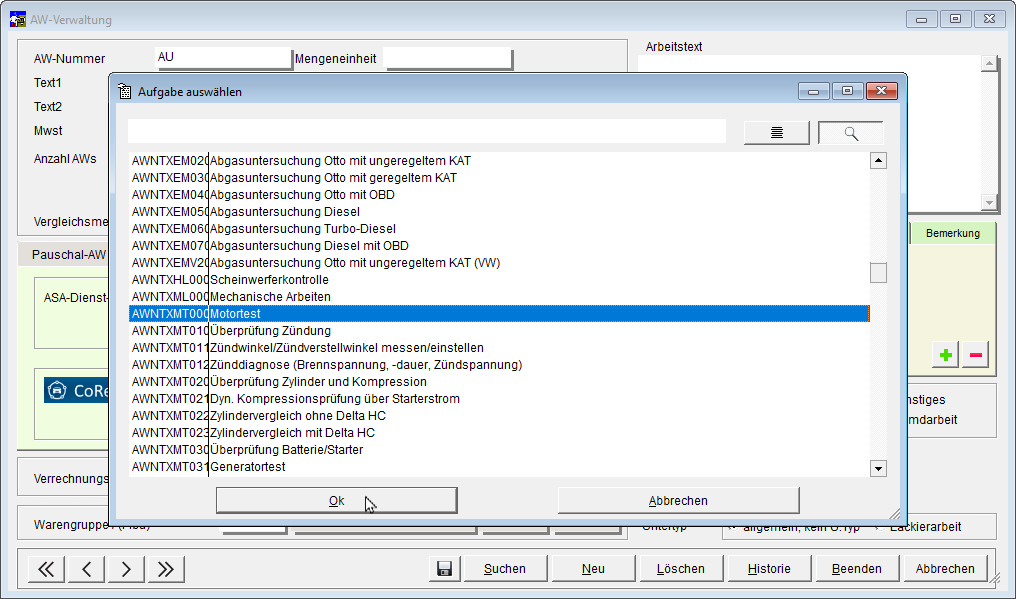The width and height of the screenshot is (1016, 599).
Task: Select row Mechanische Arbeiten
Action: tap(499, 296)
